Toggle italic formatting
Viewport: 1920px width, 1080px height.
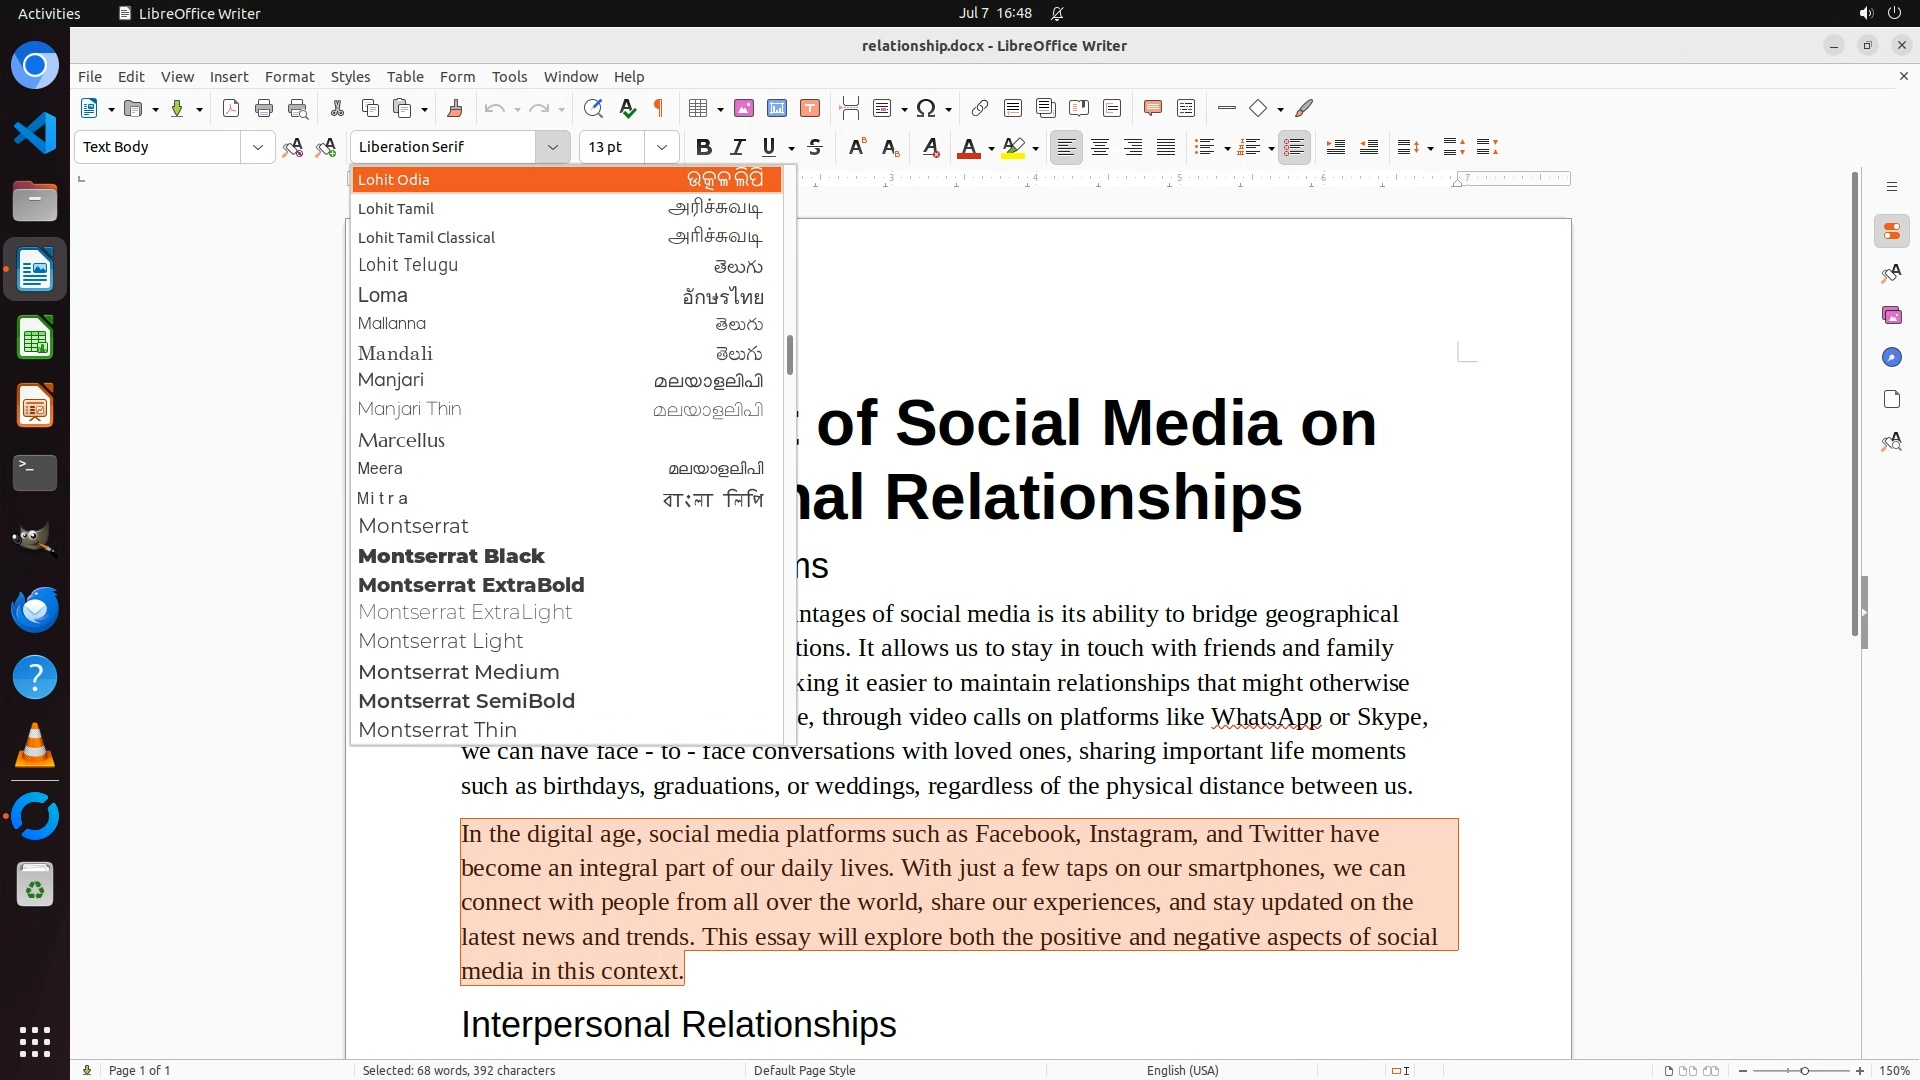tap(737, 147)
